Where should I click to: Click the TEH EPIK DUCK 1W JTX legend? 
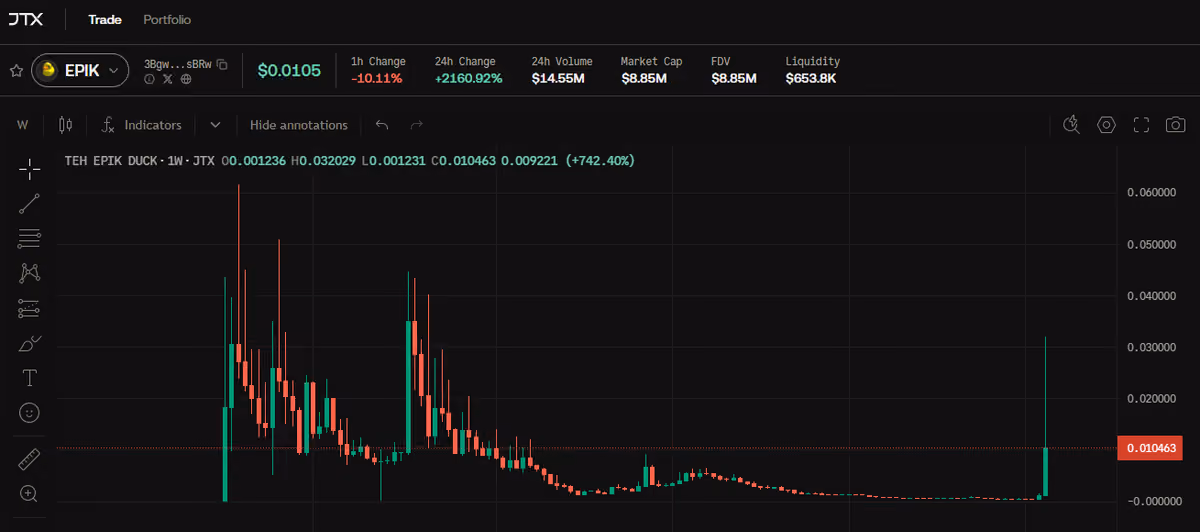[x=139, y=160]
